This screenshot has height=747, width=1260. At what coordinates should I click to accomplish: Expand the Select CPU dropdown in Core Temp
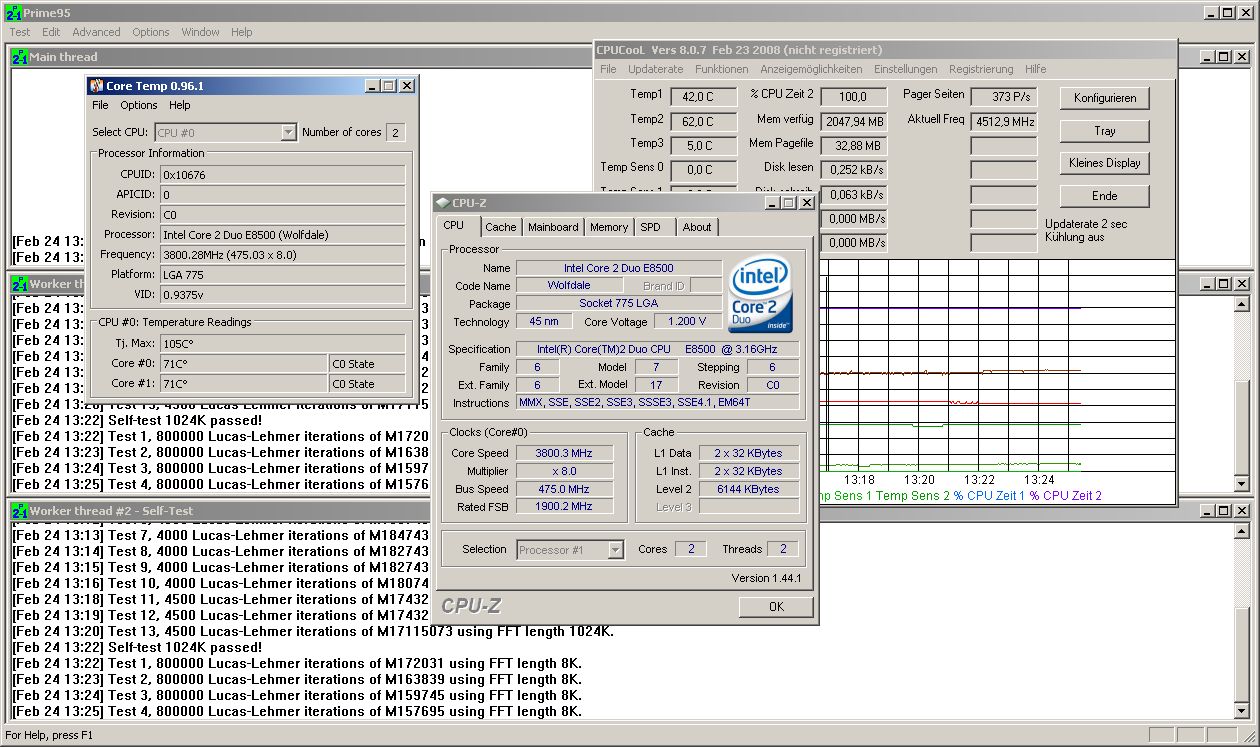(x=288, y=132)
